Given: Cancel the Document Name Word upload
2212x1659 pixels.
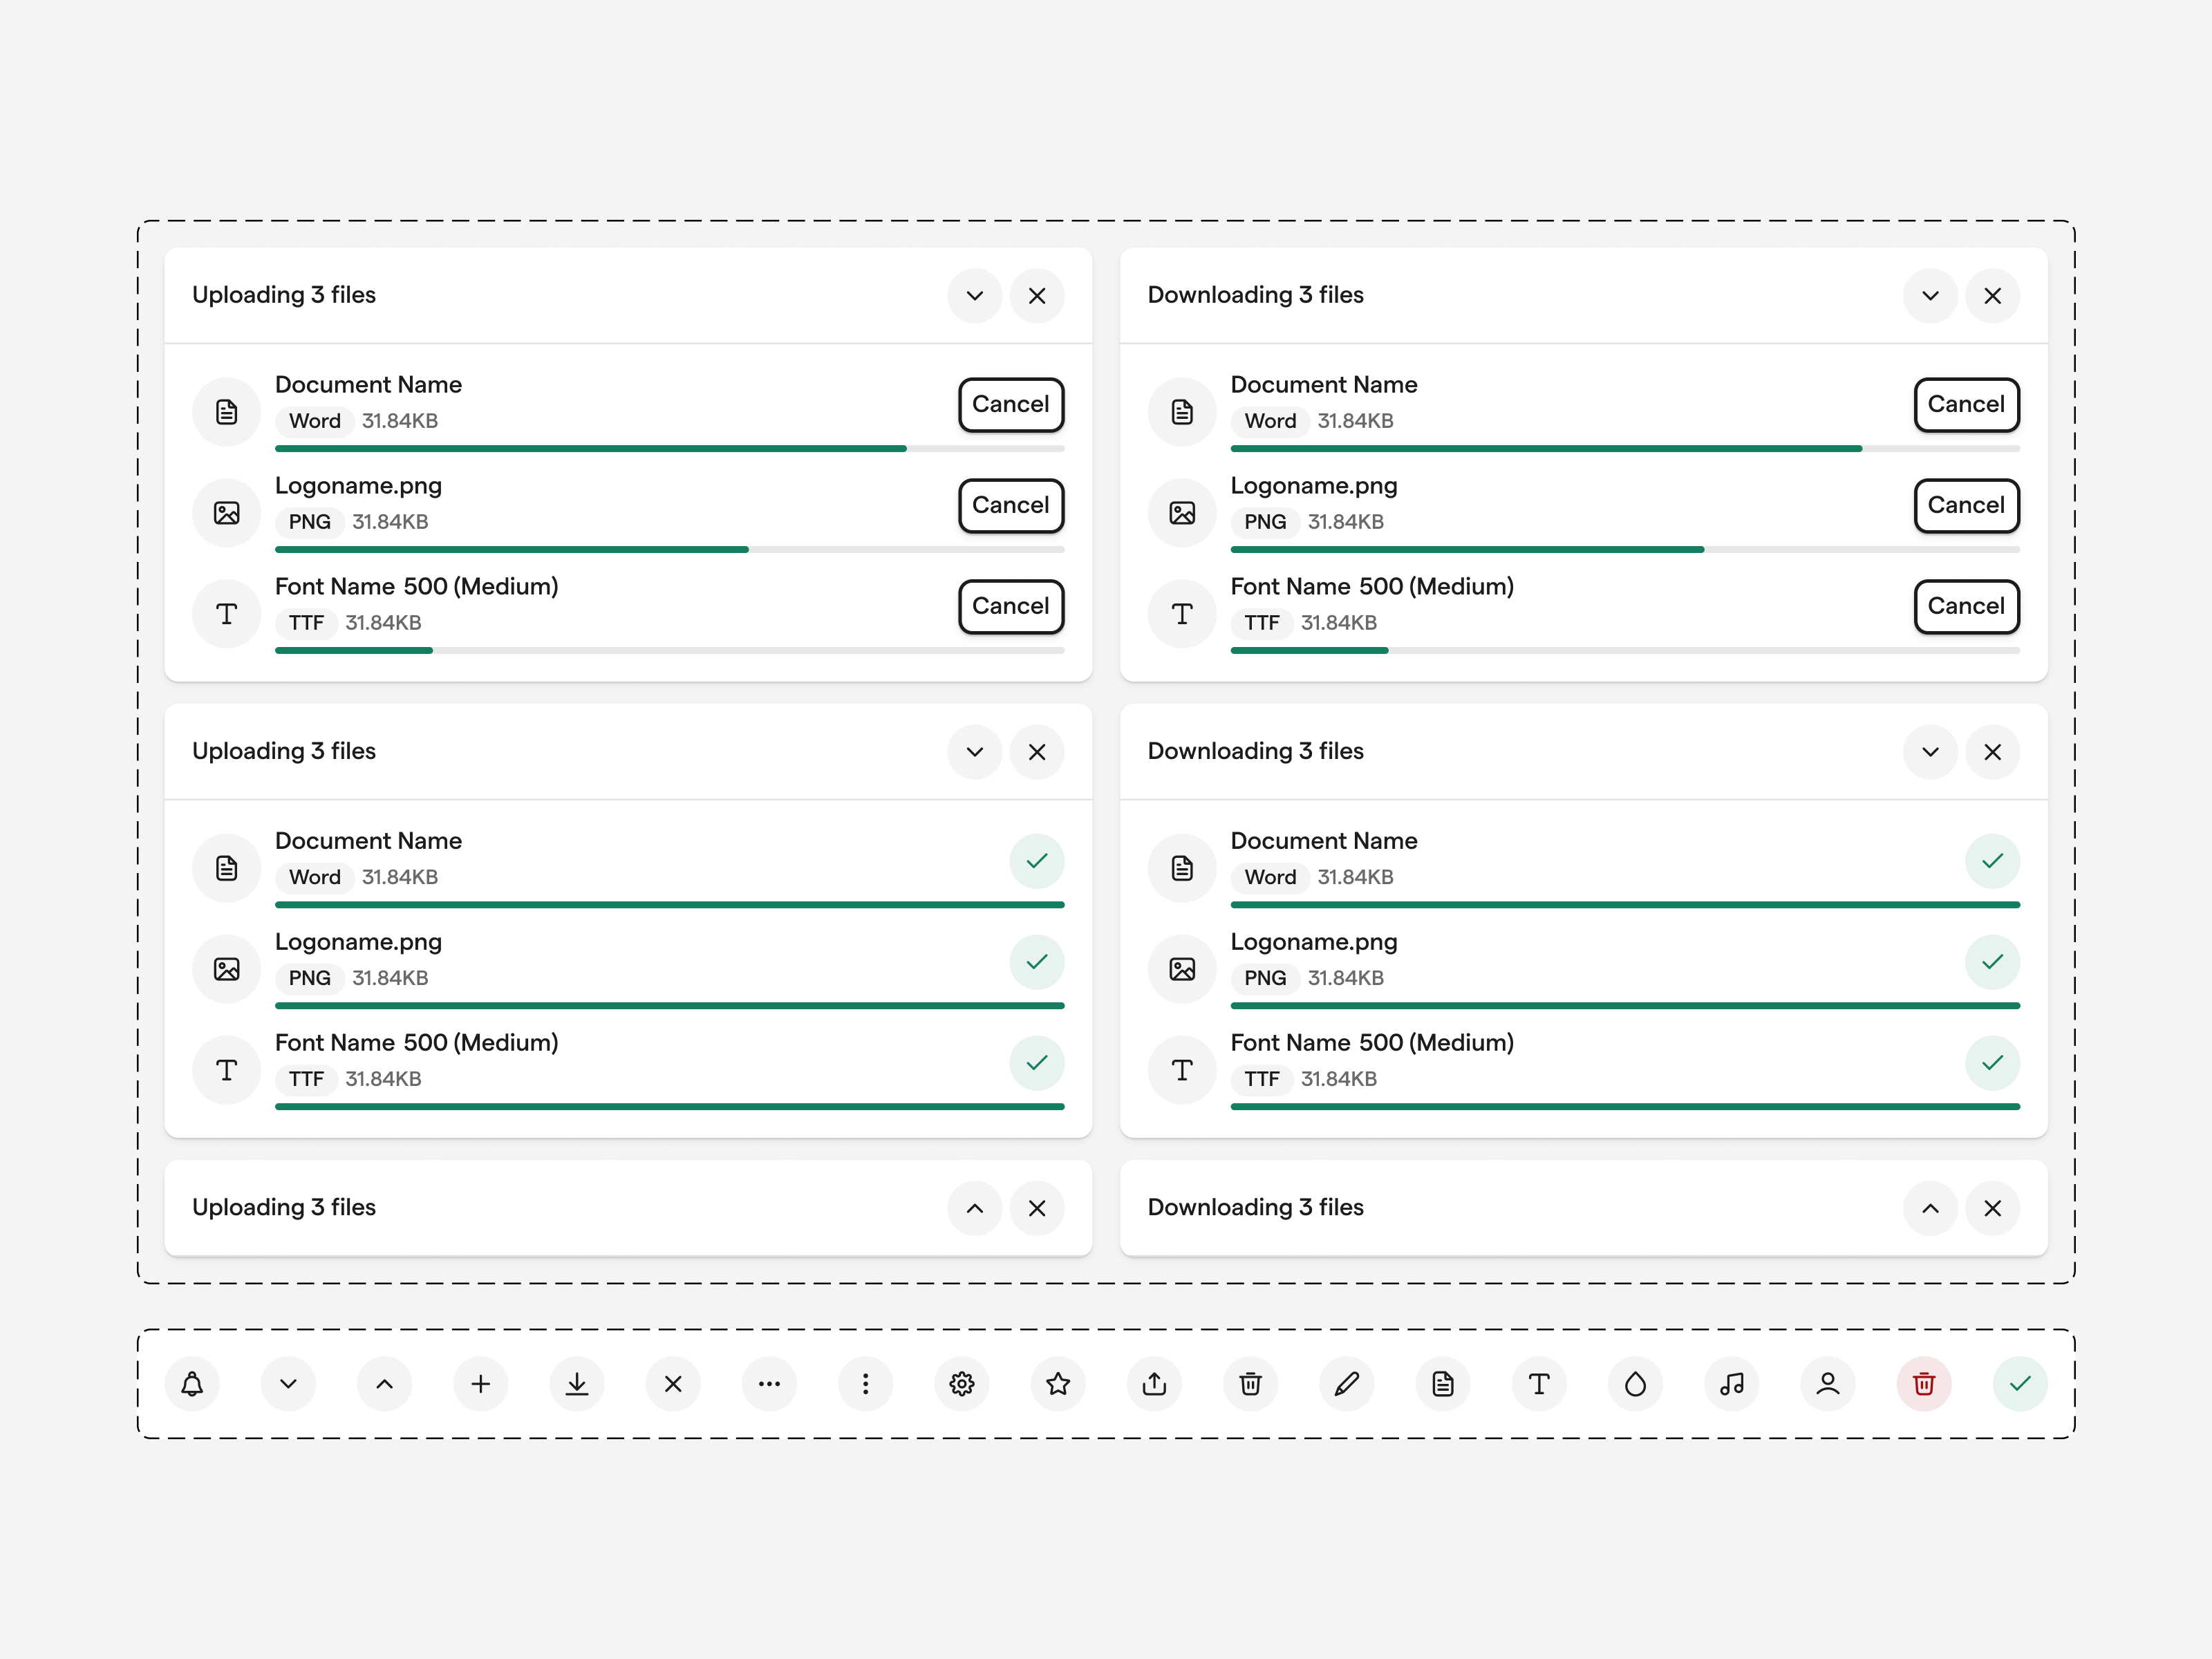Looking at the screenshot, I should (x=1010, y=404).
